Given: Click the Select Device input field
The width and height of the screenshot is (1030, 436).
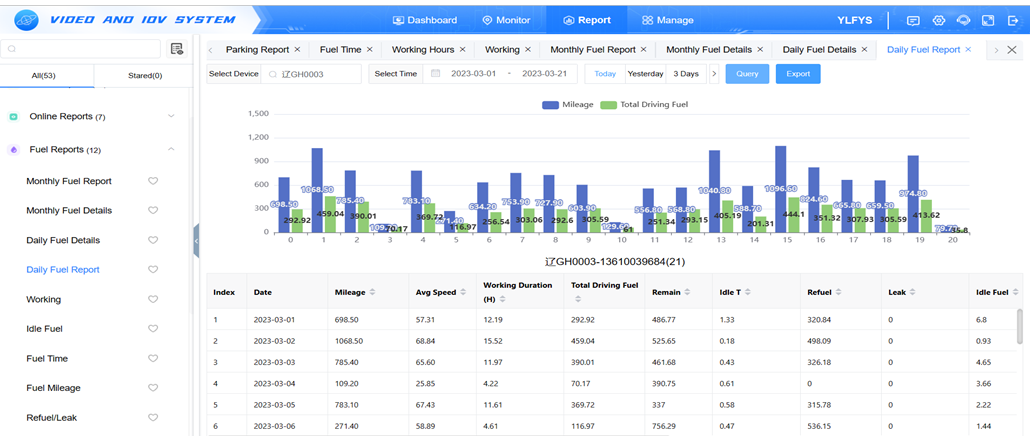Looking at the screenshot, I should (311, 74).
